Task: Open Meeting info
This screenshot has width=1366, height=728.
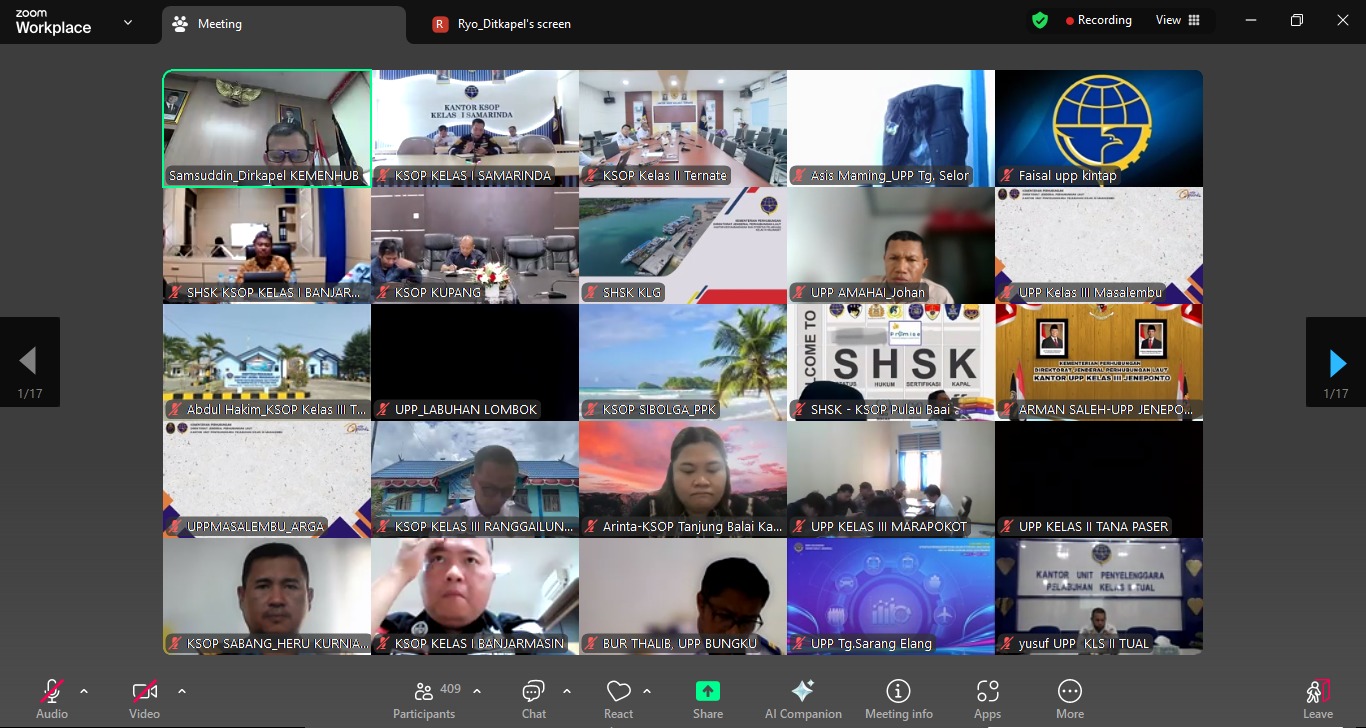Action: (x=898, y=699)
